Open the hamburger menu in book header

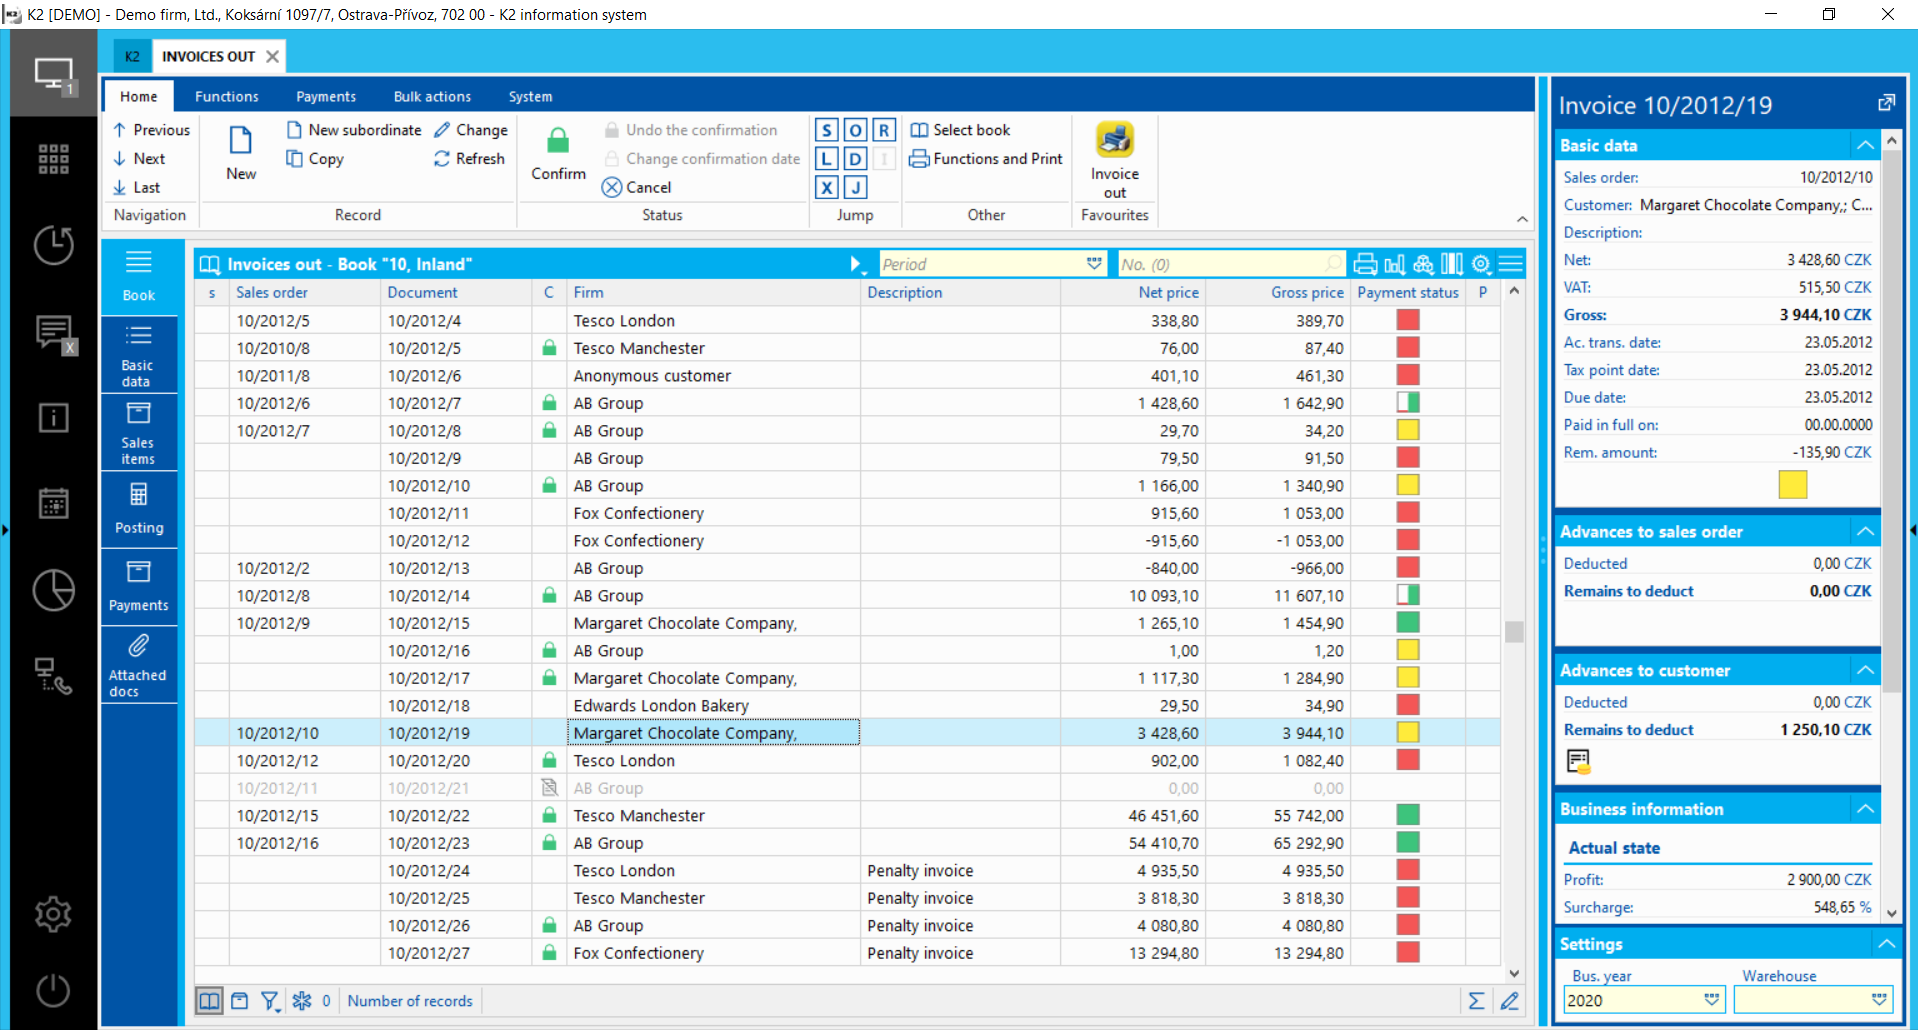pyautogui.click(x=1511, y=264)
